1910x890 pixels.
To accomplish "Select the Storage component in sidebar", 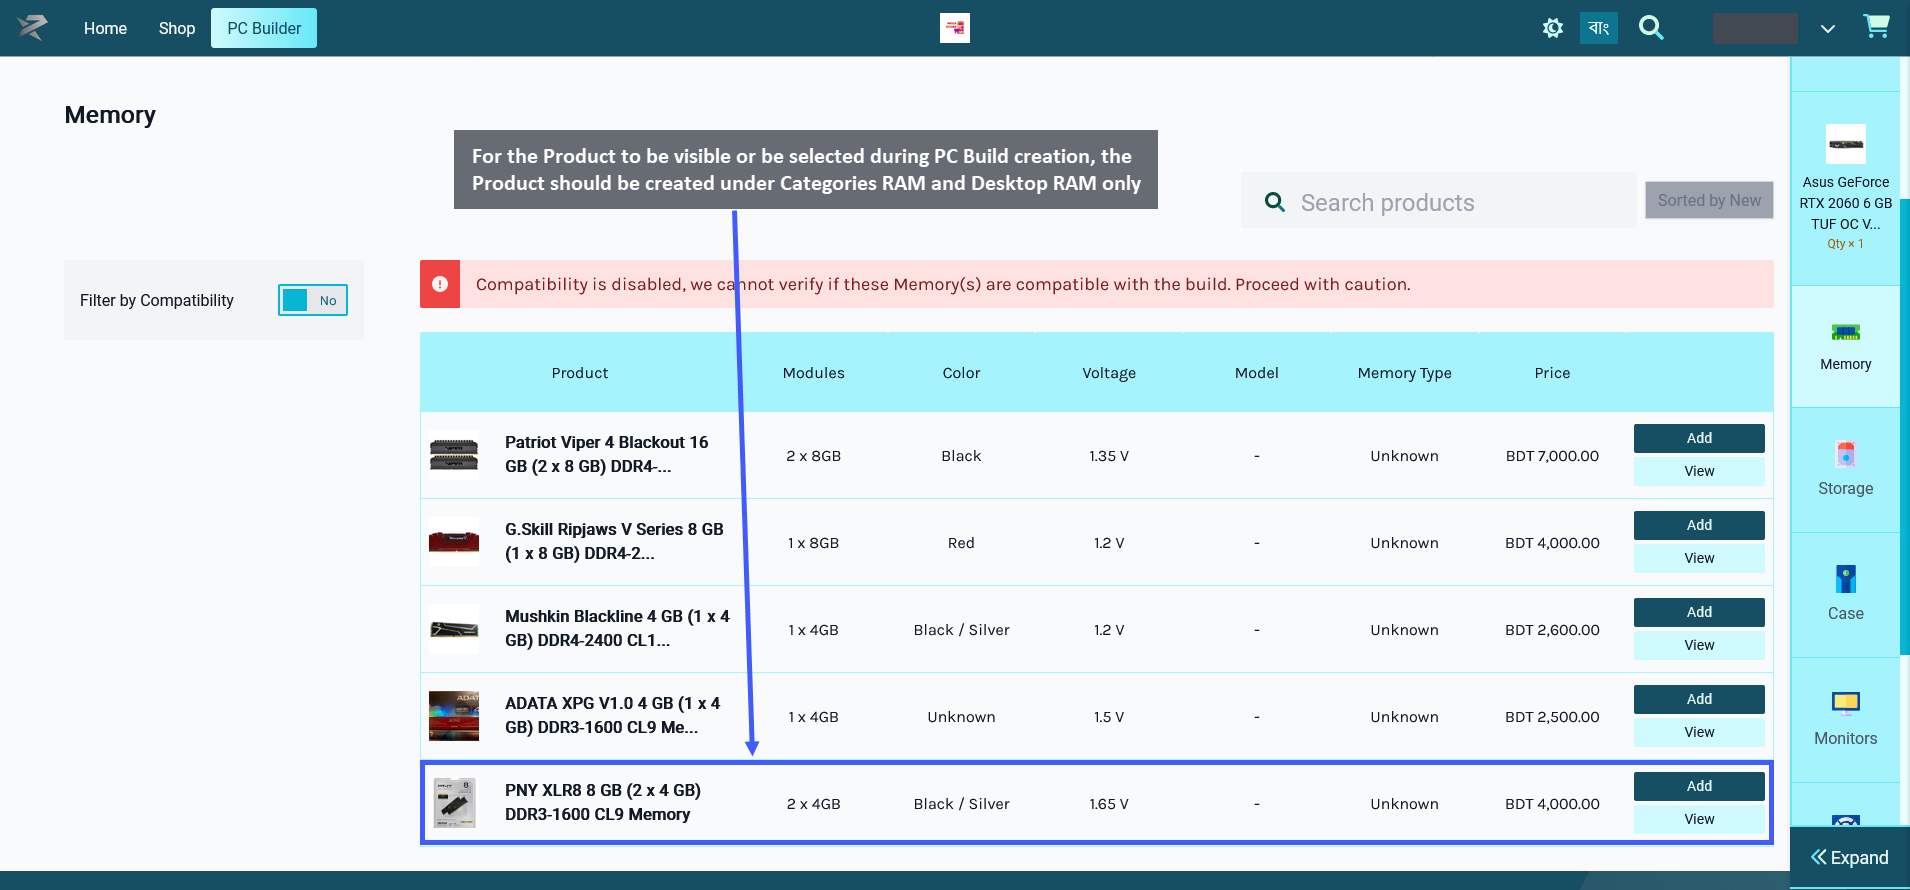I will pyautogui.click(x=1845, y=469).
